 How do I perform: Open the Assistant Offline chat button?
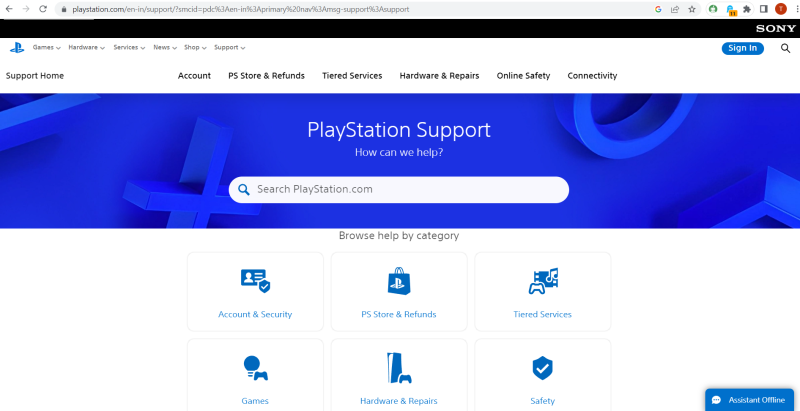click(x=749, y=400)
